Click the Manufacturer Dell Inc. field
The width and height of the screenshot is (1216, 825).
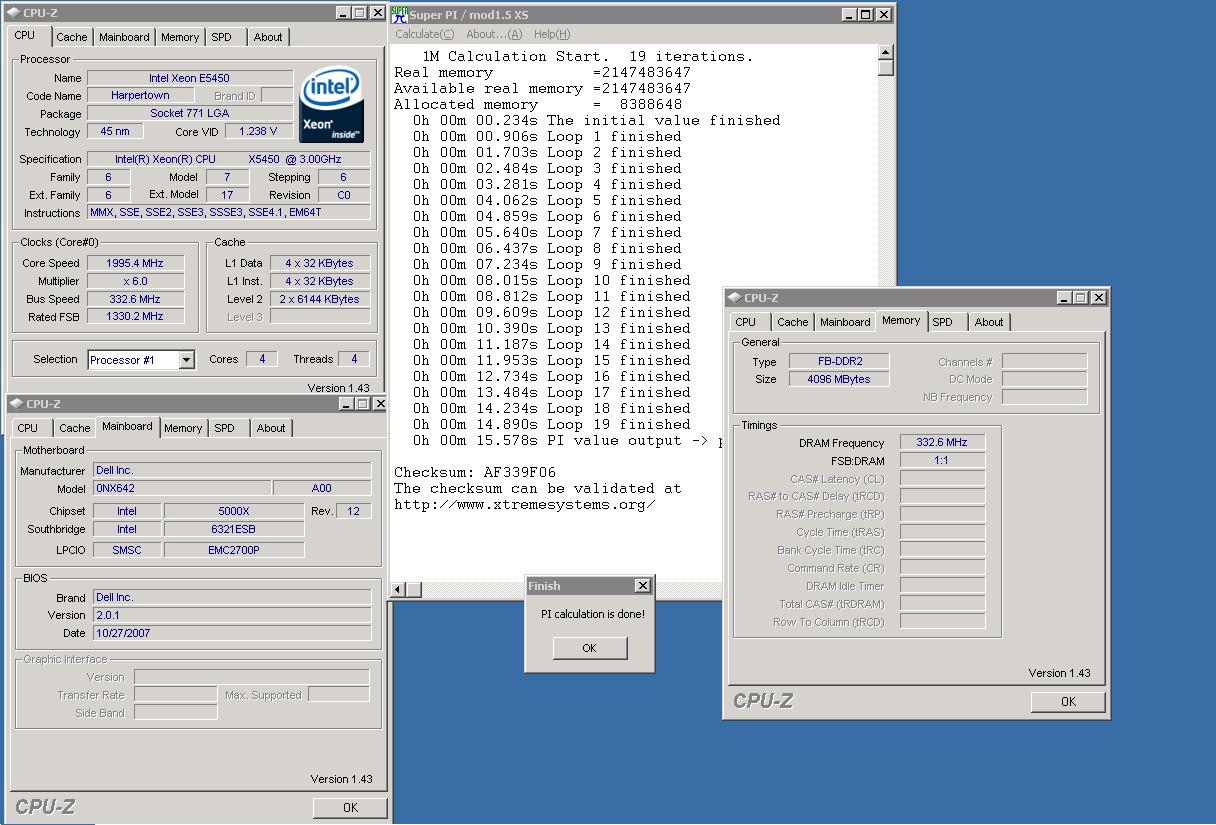(x=232, y=471)
